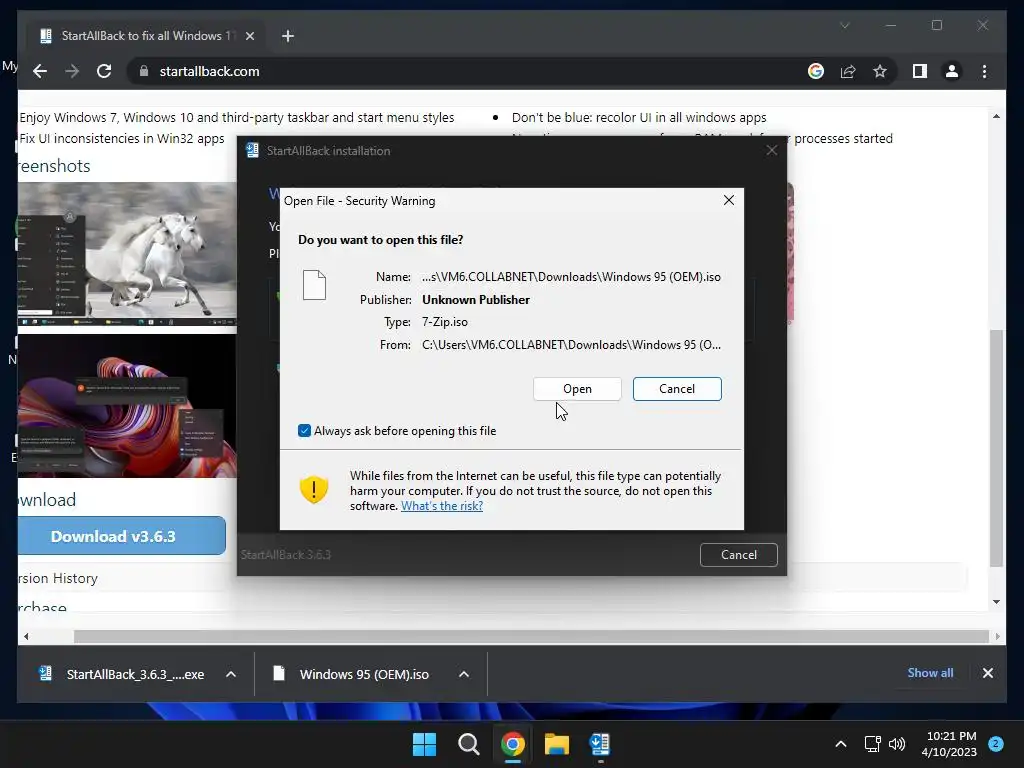View the colorful swirl screenshot thumbnail
Image resolution: width=1024 pixels, height=768 pixels.
127,405
